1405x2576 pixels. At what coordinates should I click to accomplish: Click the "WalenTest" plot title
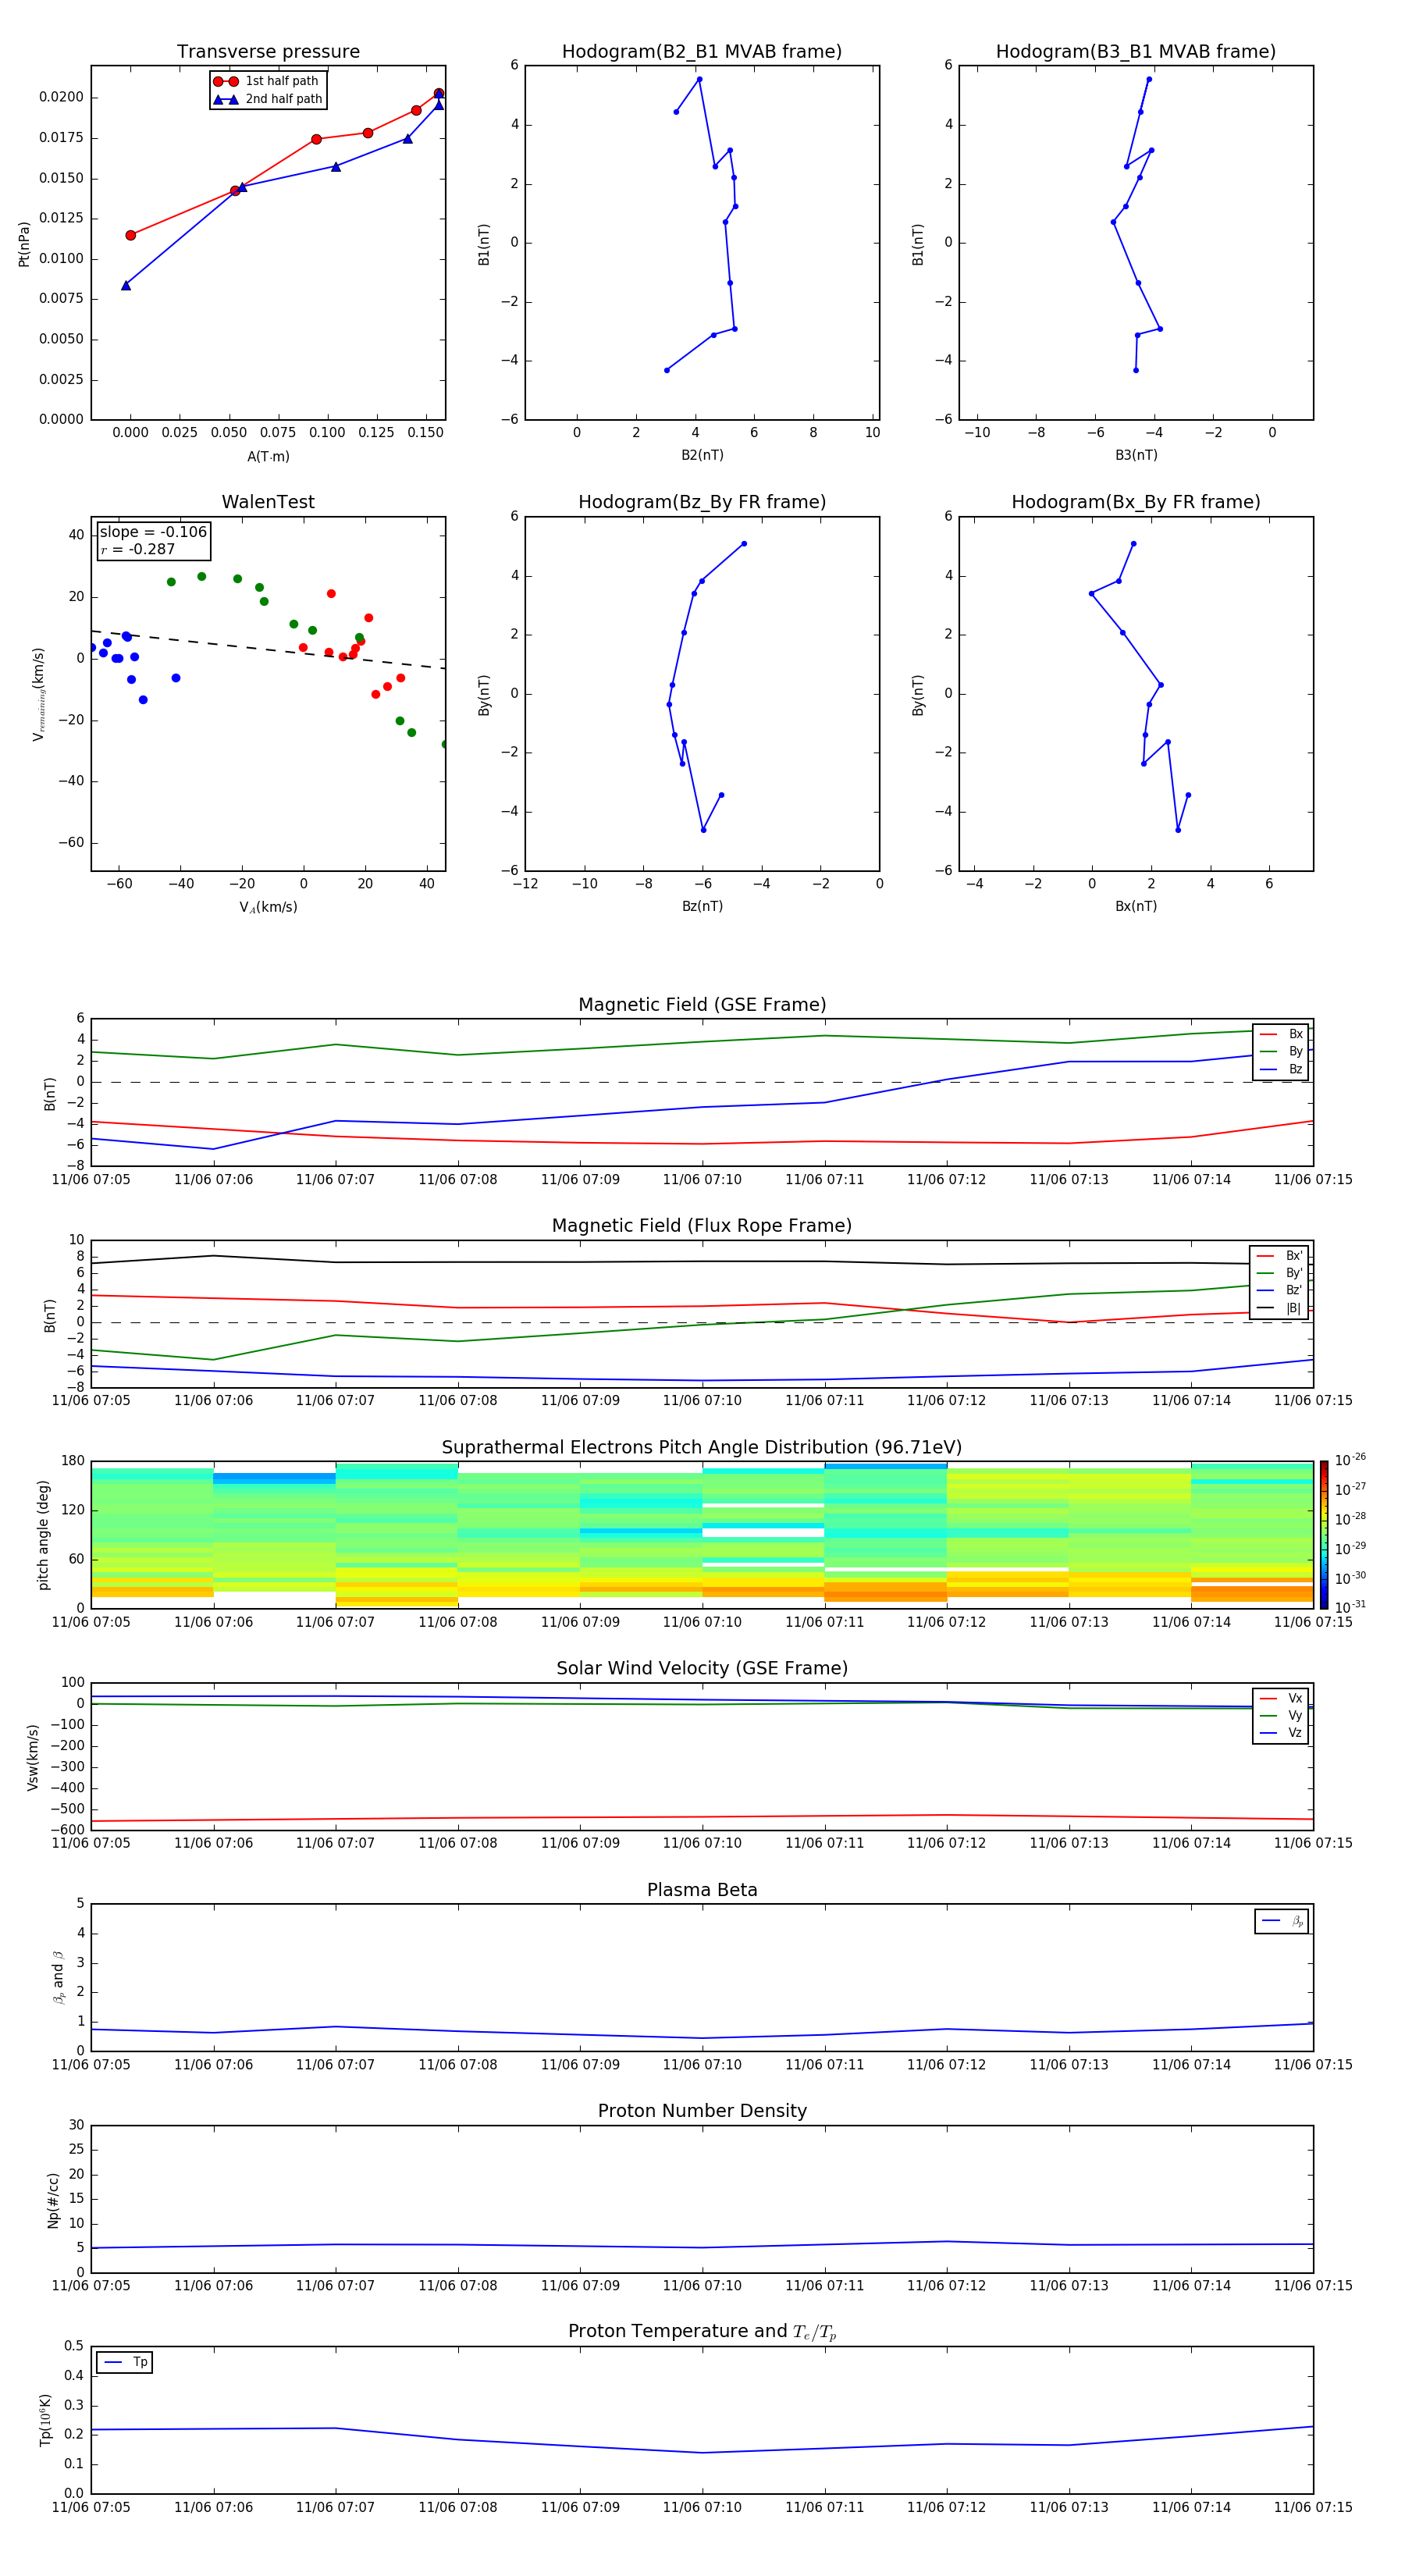tap(268, 502)
